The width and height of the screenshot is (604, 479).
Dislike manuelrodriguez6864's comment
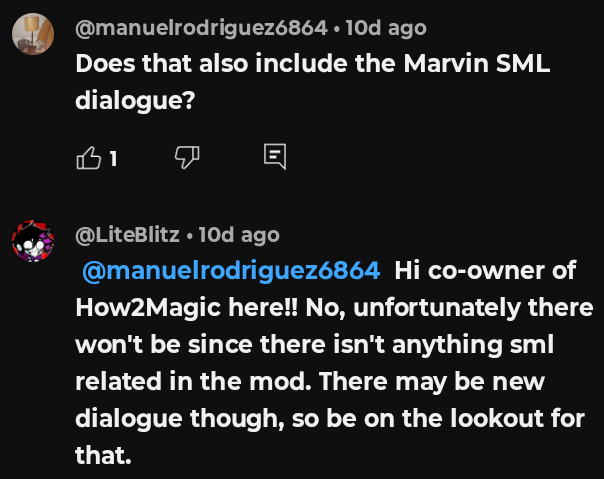[187, 157]
